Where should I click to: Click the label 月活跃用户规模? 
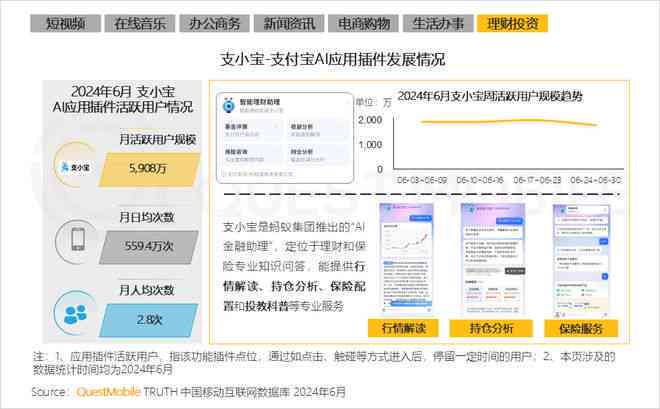click(x=157, y=139)
